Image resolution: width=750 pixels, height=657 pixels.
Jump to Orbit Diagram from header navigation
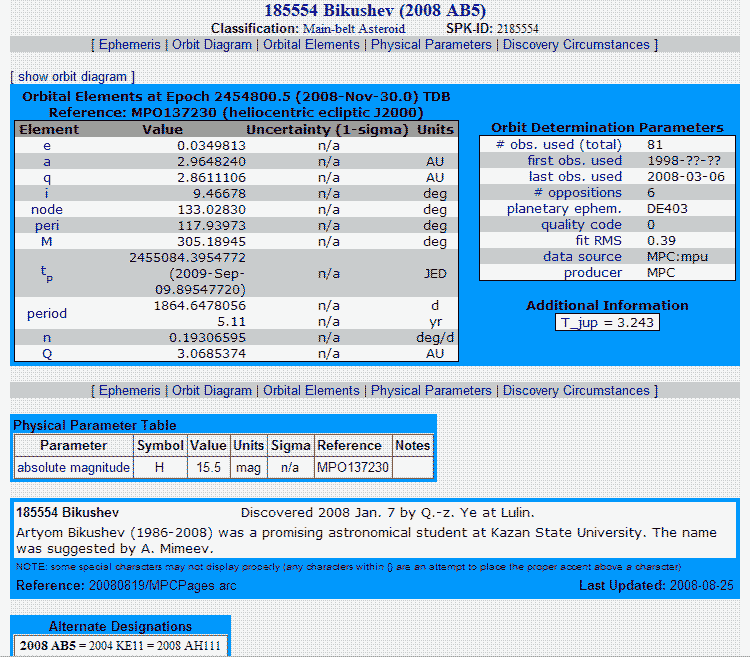point(212,45)
